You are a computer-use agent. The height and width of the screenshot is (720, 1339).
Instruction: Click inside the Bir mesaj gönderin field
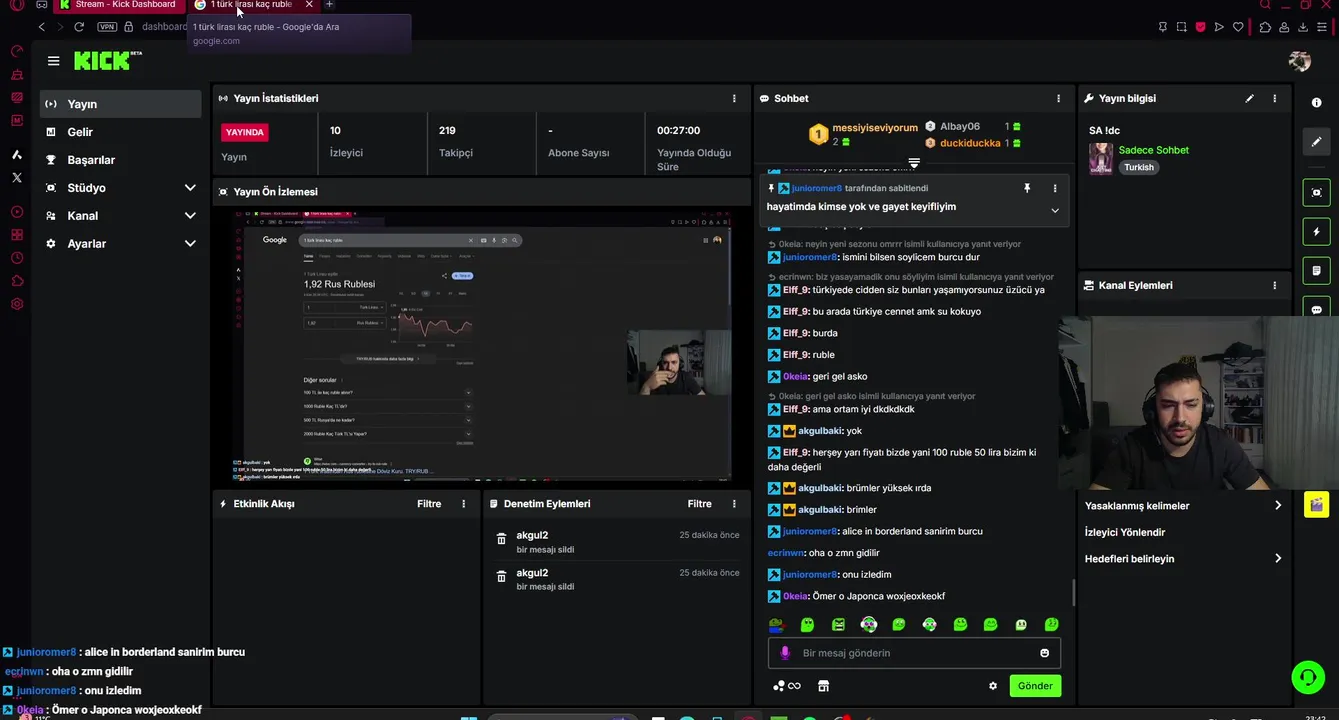click(914, 653)
